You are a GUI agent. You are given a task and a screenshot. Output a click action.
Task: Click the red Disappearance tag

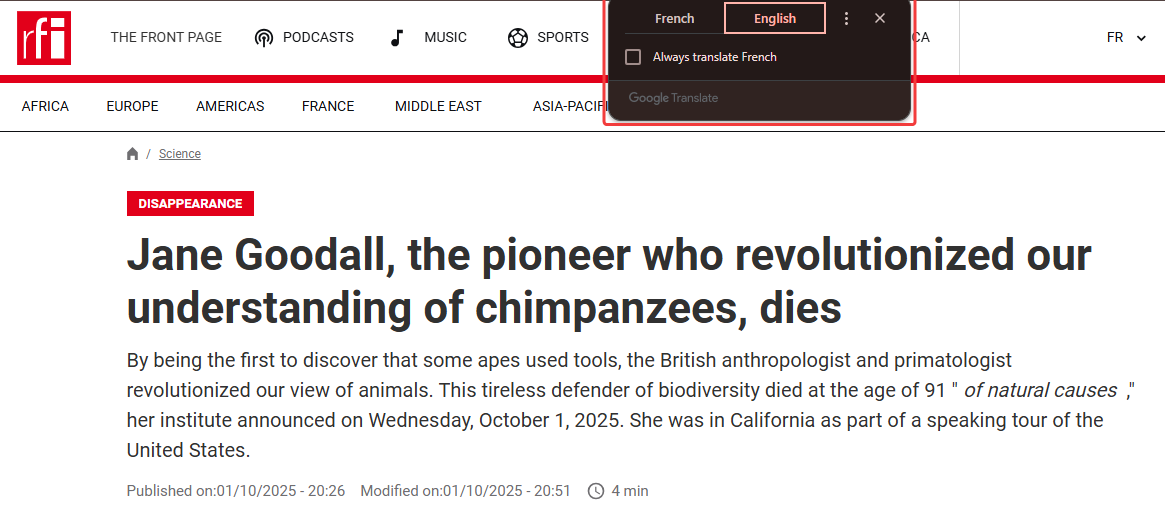pos(190,204)
